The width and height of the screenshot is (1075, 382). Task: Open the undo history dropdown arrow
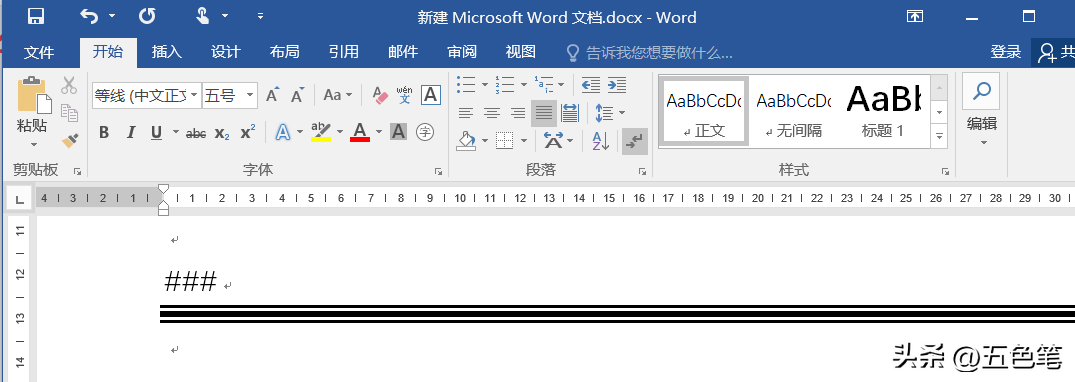[x=112, y=16]
